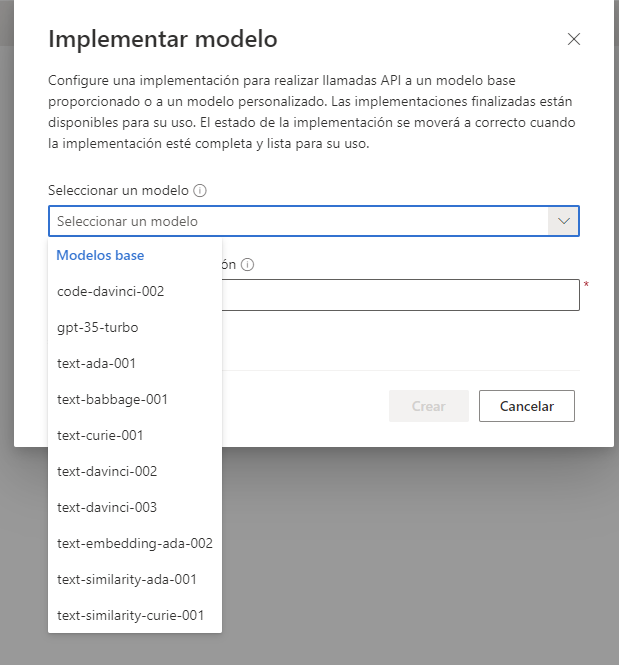Open info tooltip next to Seleccionar un modelo
Image resolution: width=619 pixels, height=665 pixels.
[200, 190]
